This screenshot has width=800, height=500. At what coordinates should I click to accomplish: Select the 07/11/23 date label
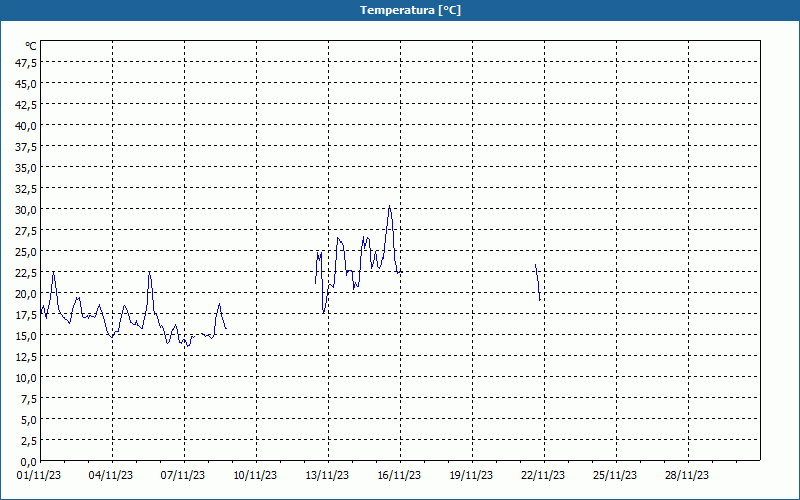183,476
